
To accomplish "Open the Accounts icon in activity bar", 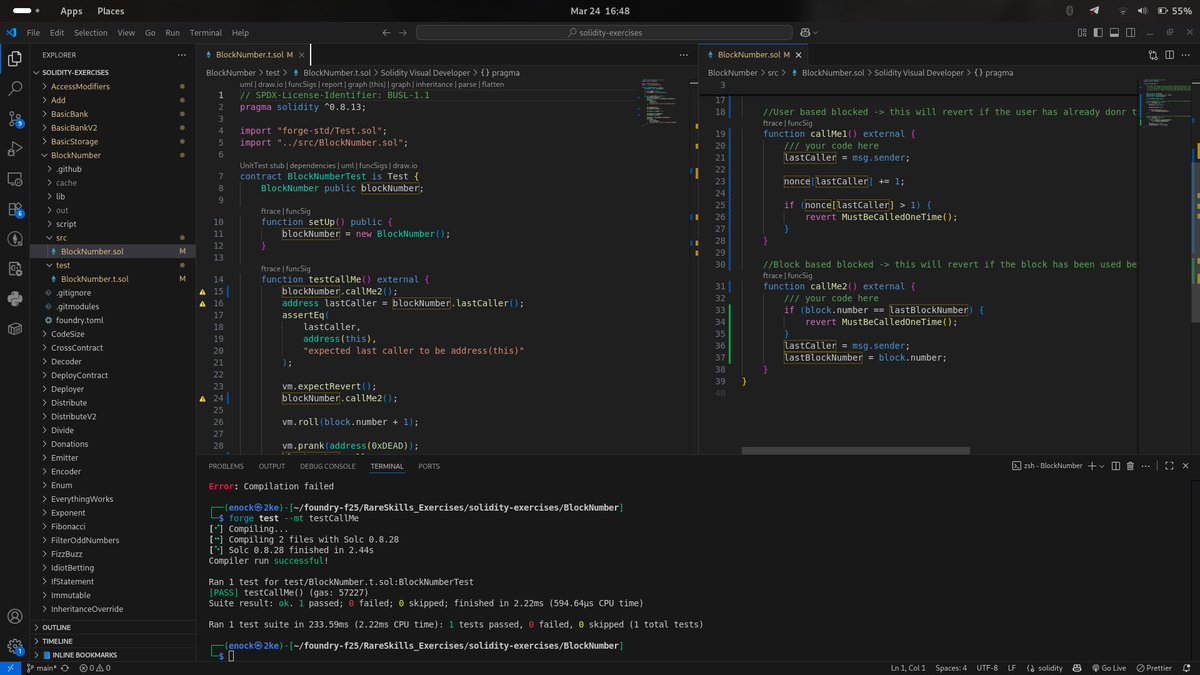I will pos(15,616).
